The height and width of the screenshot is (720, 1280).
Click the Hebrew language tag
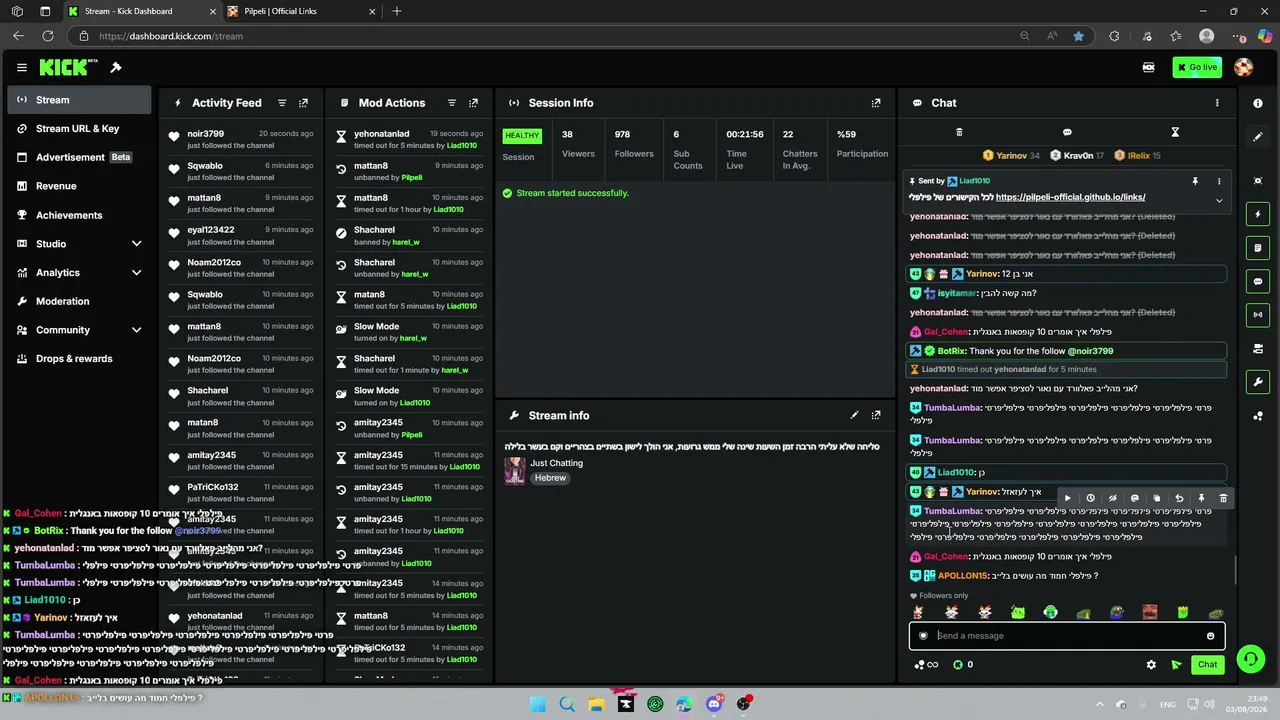click(x=550, y=478)
